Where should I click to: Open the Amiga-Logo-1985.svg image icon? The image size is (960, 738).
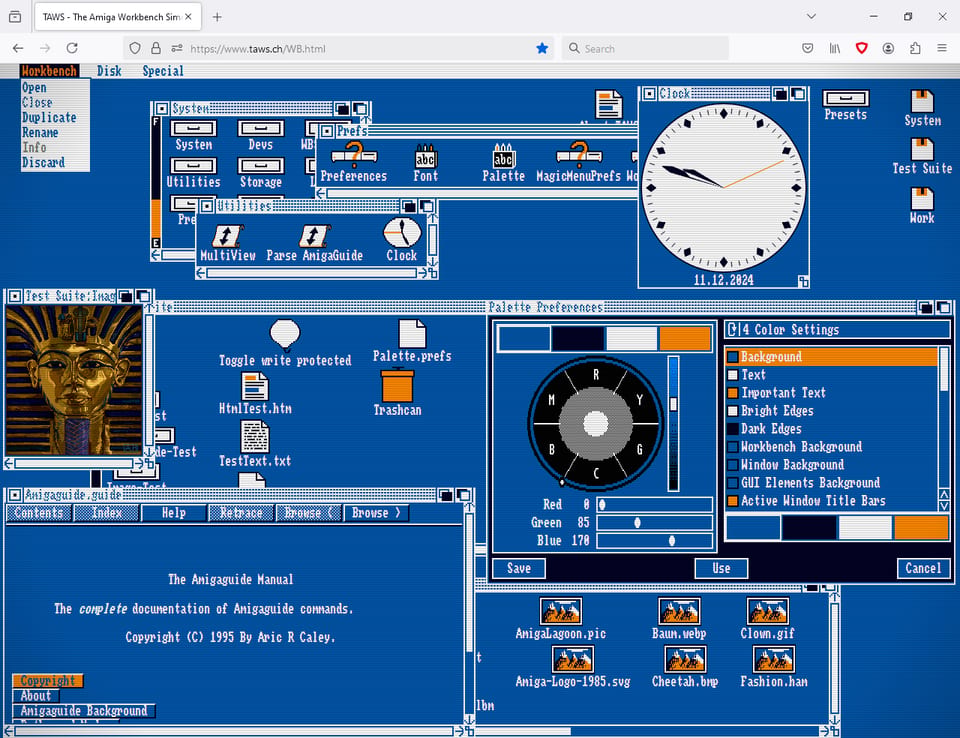(x=573, y=667)
